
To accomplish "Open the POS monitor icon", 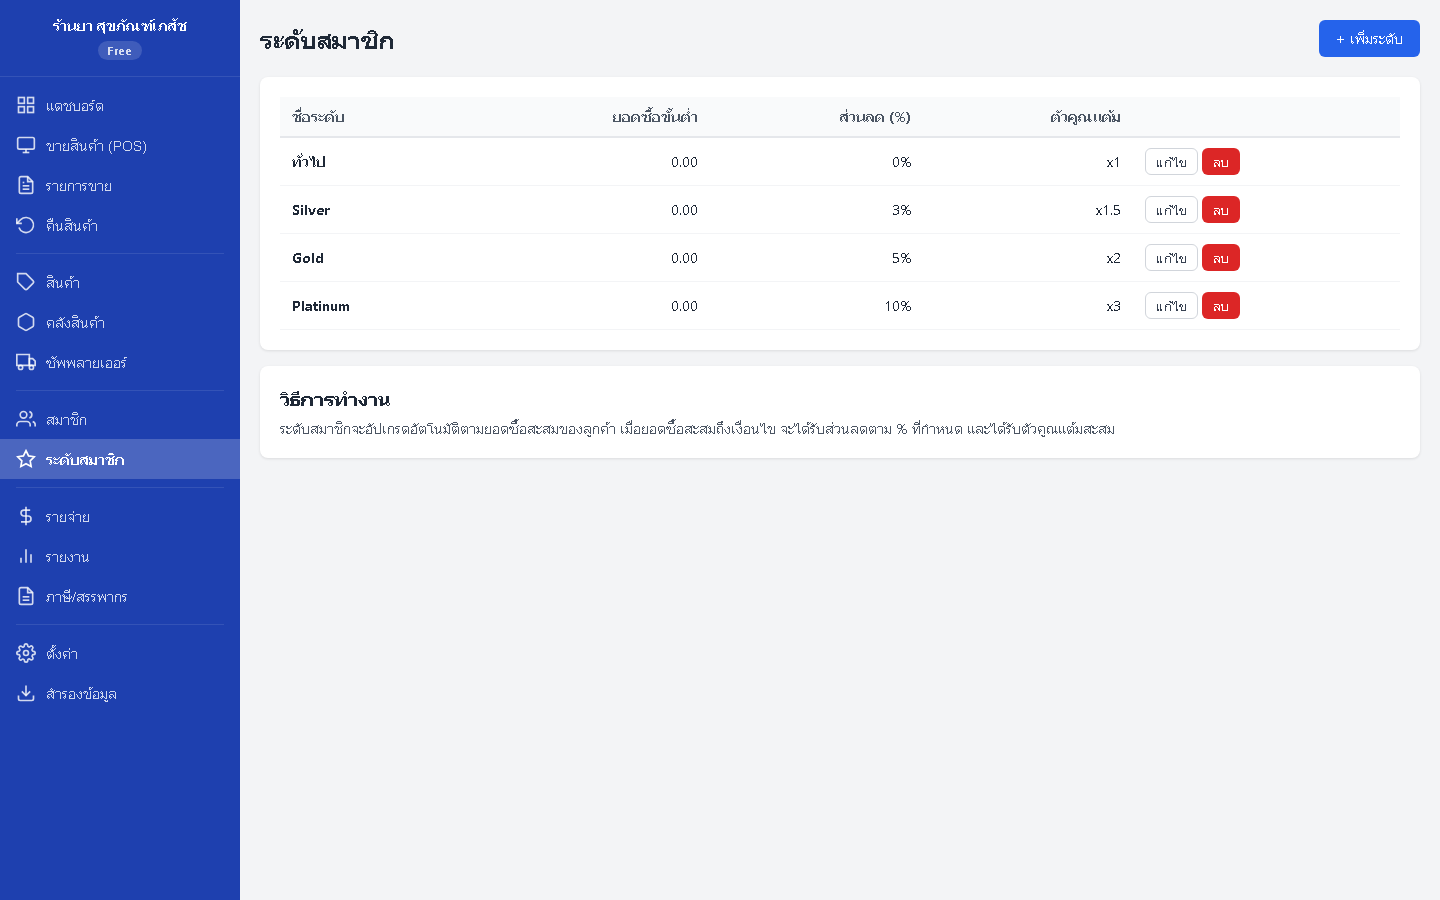I will click(26, 146).
